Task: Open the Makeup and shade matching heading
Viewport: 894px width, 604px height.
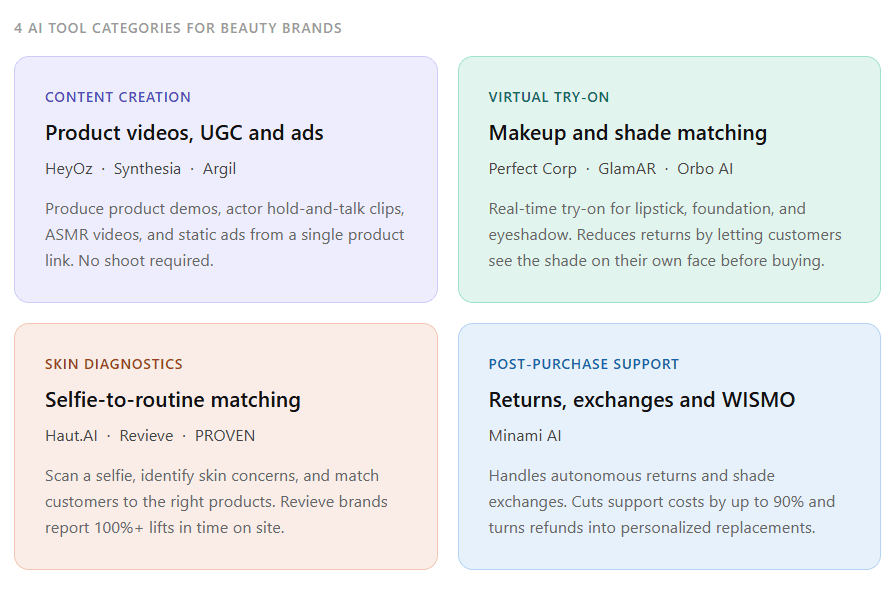Action: coord(628,133)
